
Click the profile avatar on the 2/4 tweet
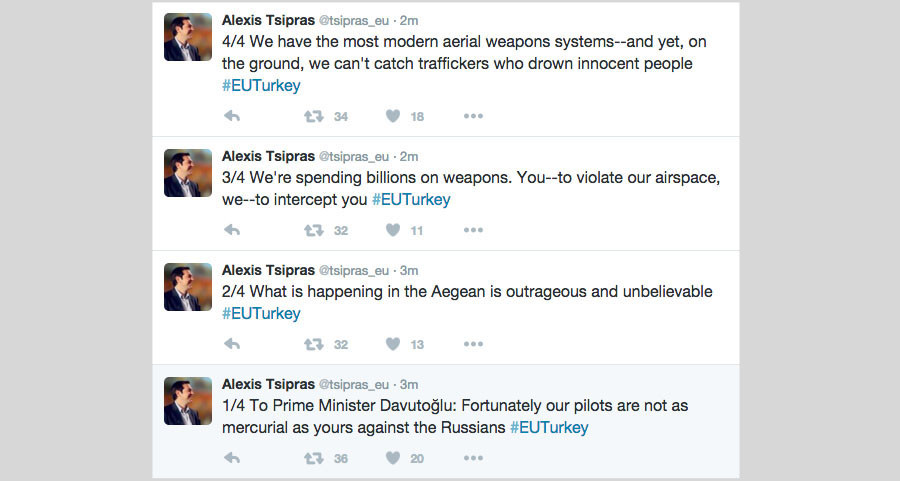[188, 287]
